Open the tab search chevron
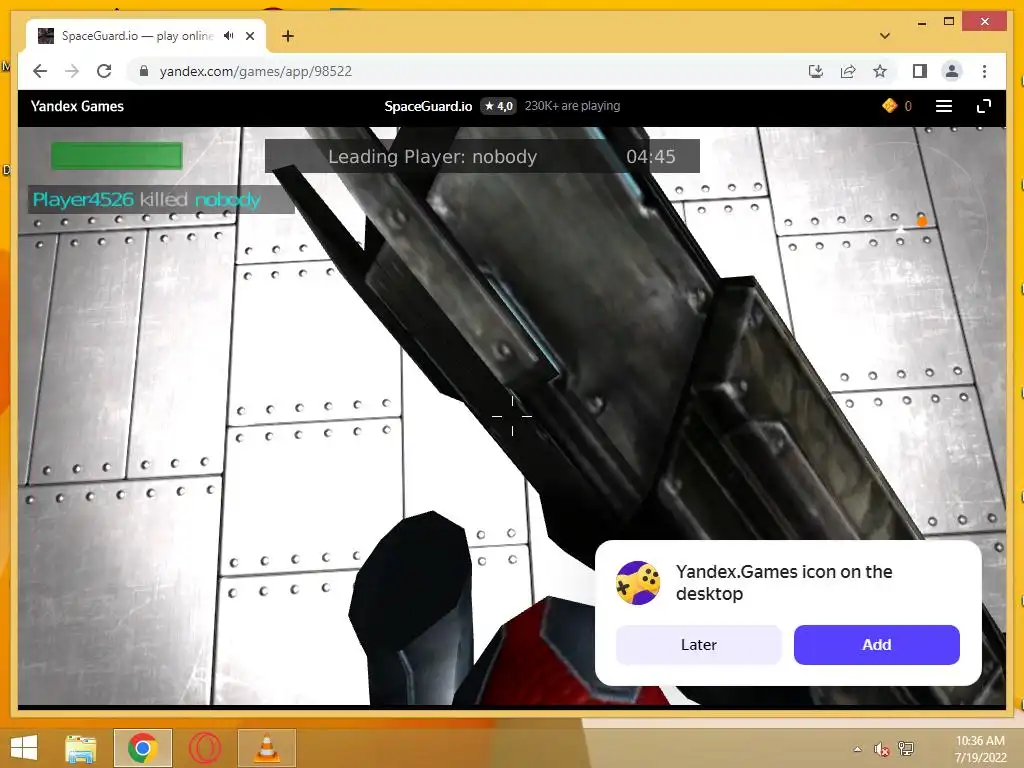Viewport: 1024px width, 768px height. pos(885,36)
